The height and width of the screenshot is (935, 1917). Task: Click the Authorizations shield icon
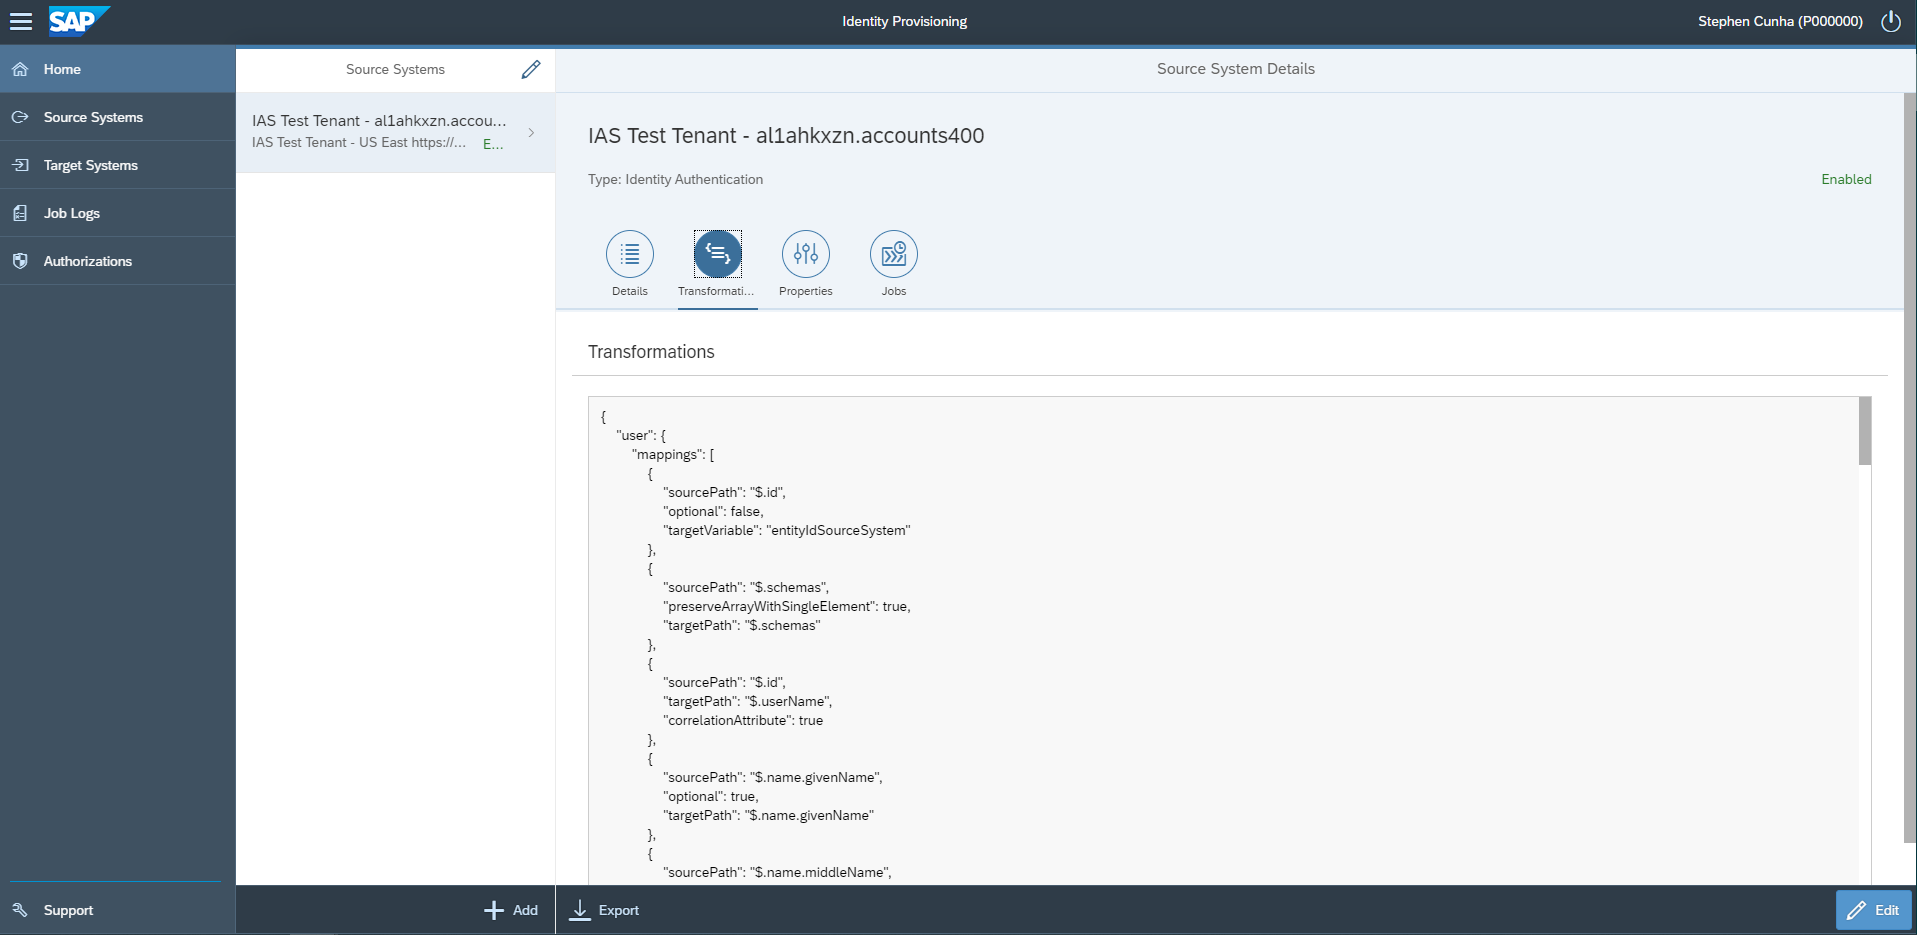(20, 261)
